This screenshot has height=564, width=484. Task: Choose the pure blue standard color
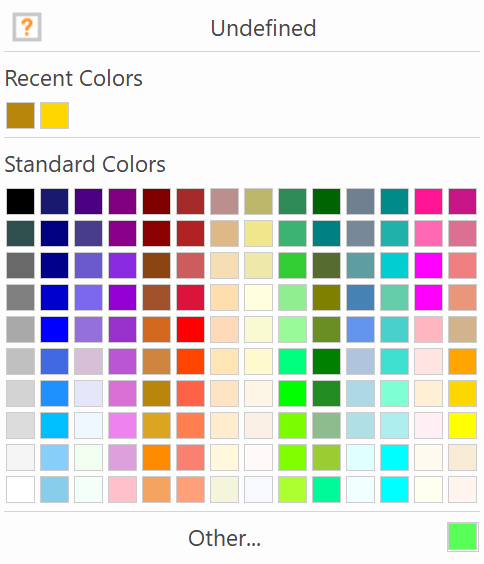point(54,329)
